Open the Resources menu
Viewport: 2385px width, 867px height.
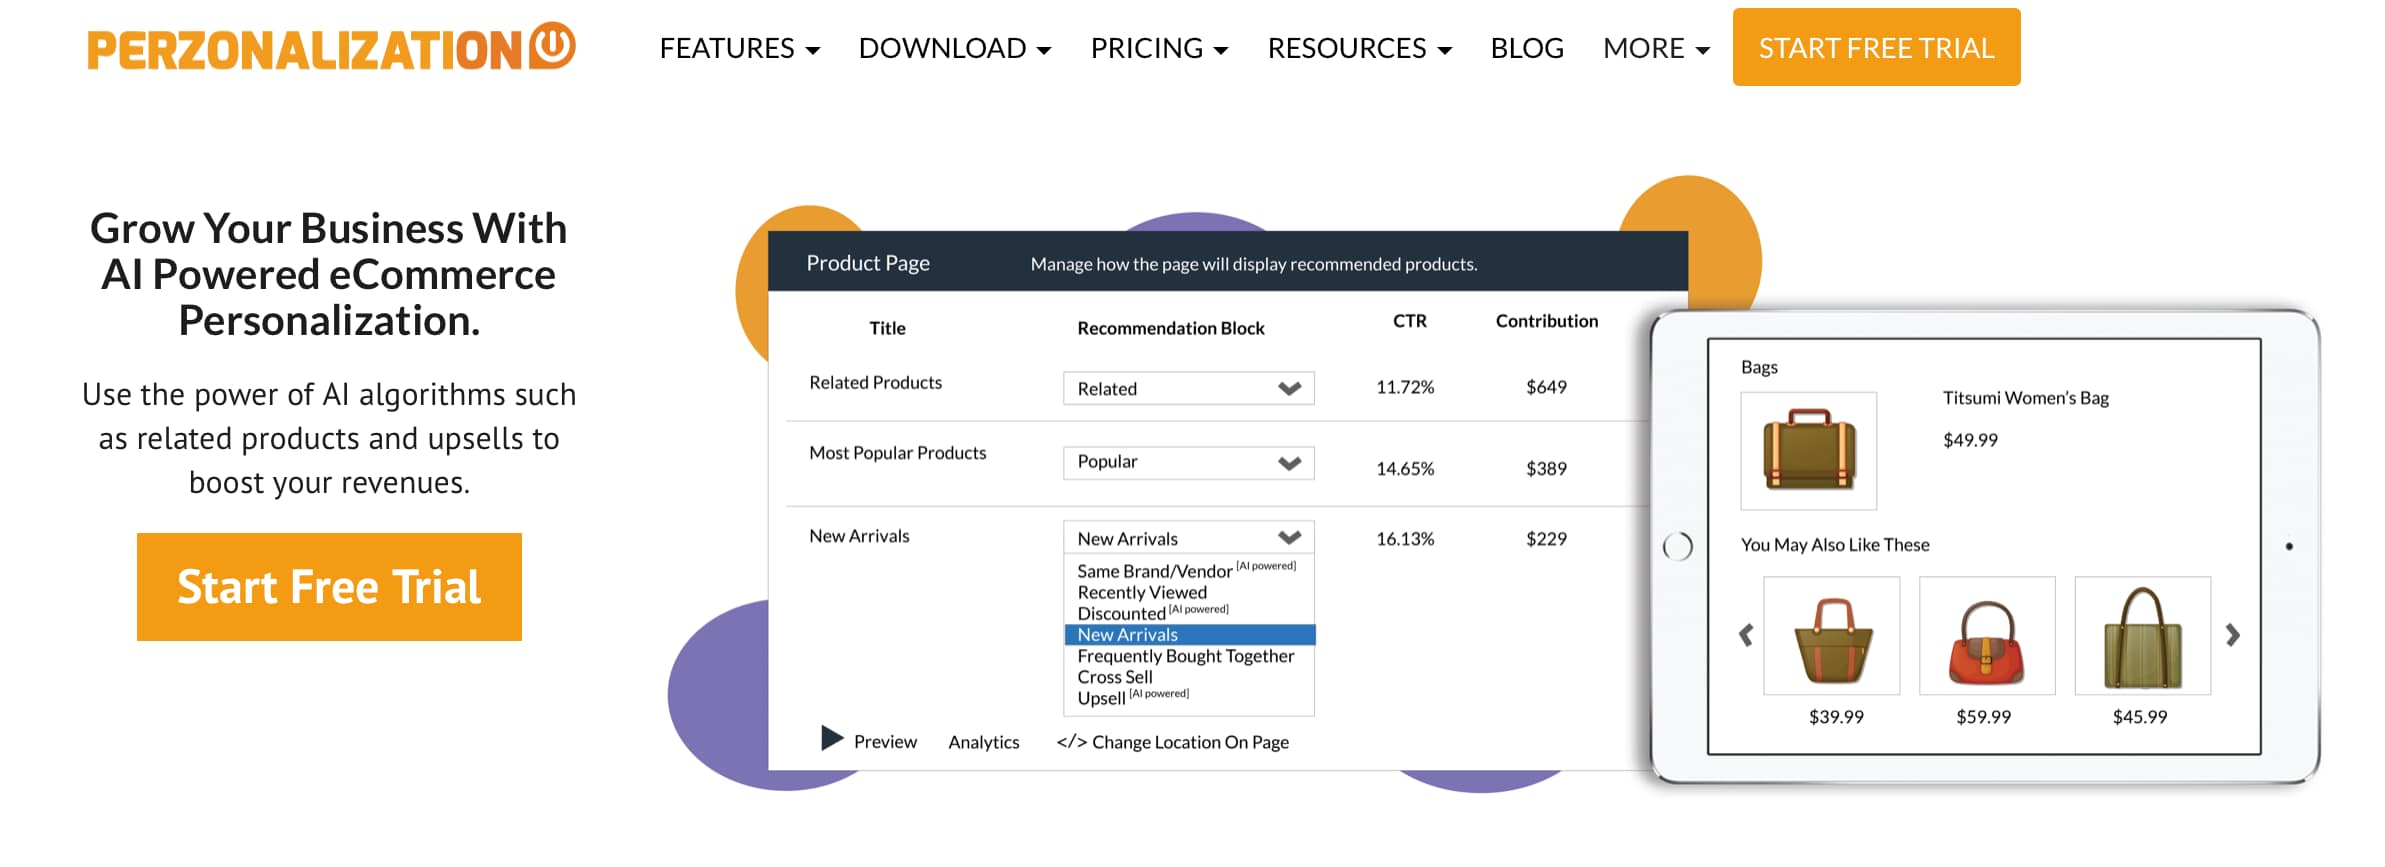tap(1358, 48)
